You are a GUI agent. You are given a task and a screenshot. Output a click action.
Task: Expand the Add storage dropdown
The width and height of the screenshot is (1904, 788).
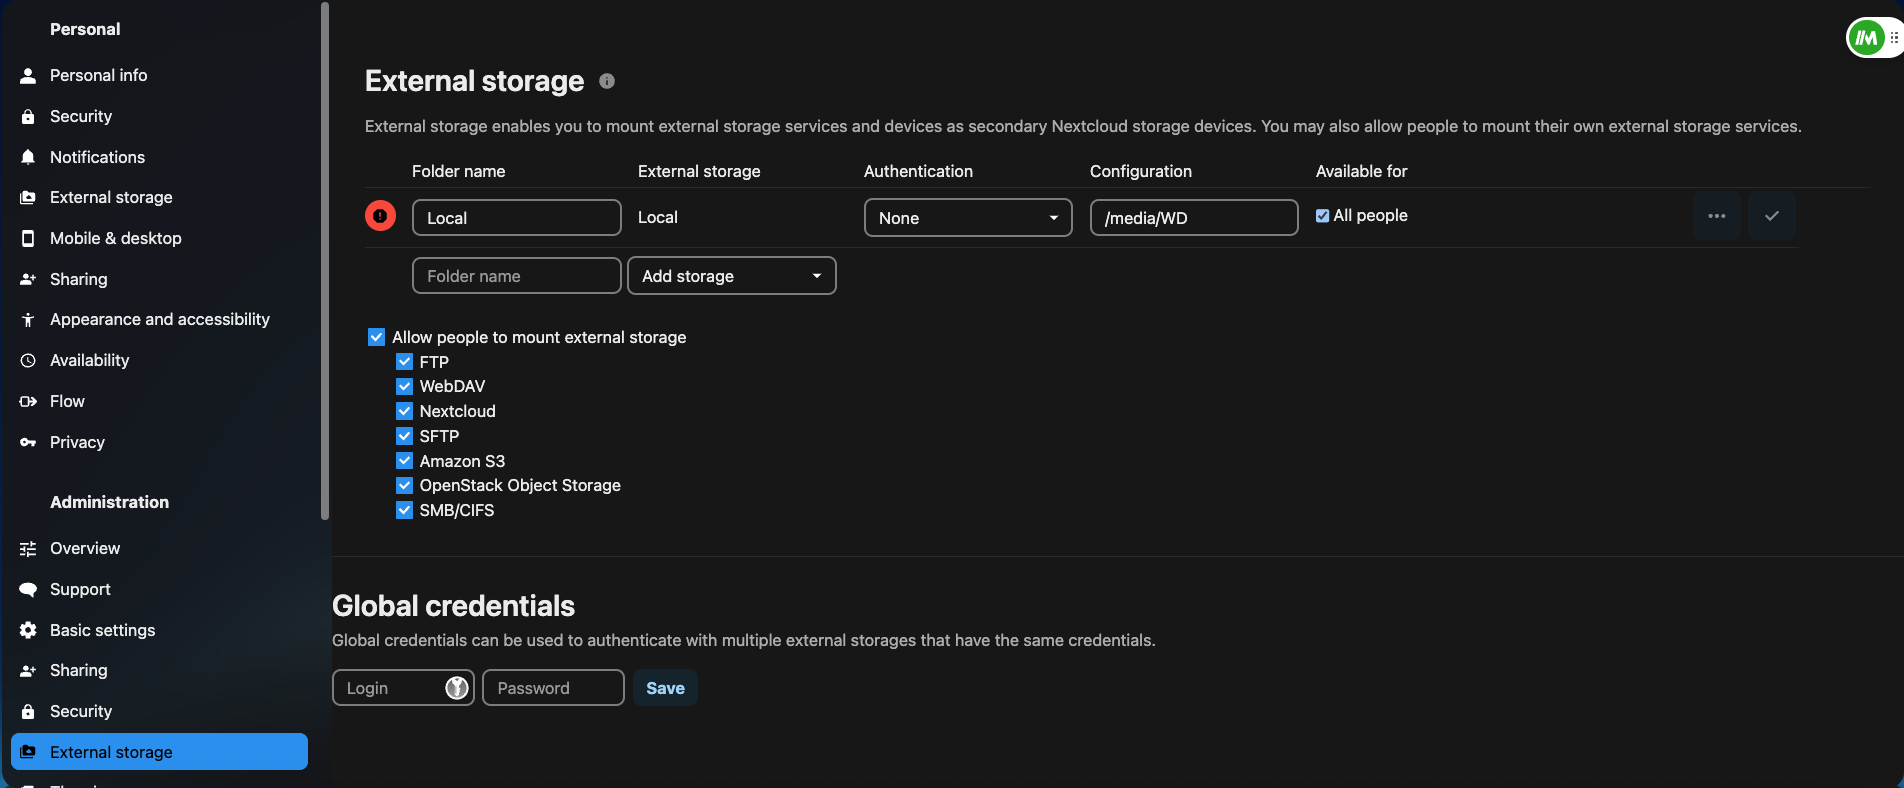tap(732, 276)
